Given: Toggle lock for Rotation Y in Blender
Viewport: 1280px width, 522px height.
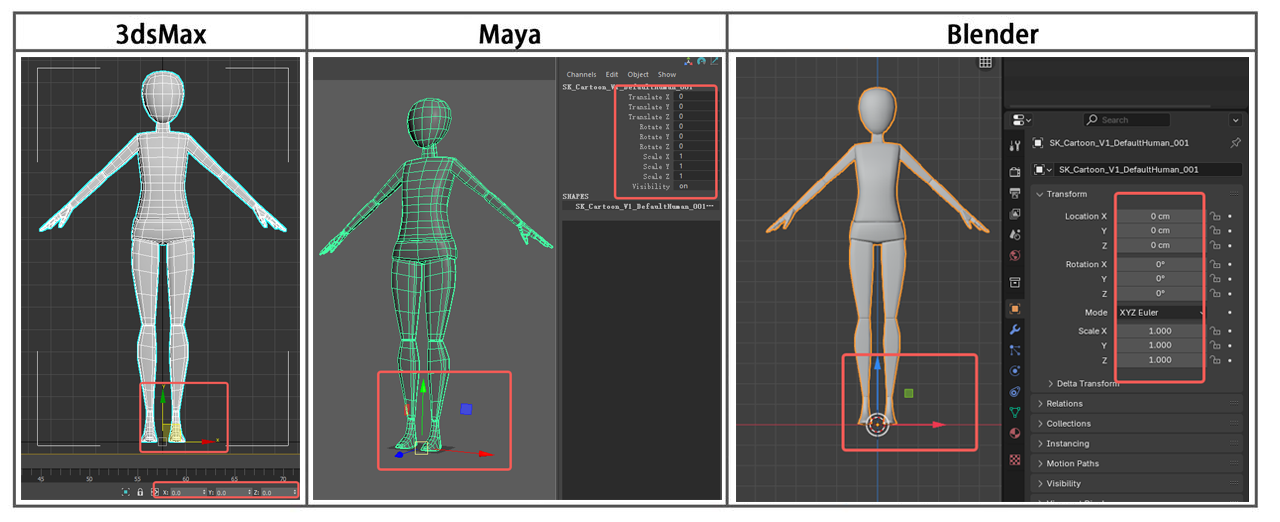Looking at the screenshot, I should [x=1215, y=278].
